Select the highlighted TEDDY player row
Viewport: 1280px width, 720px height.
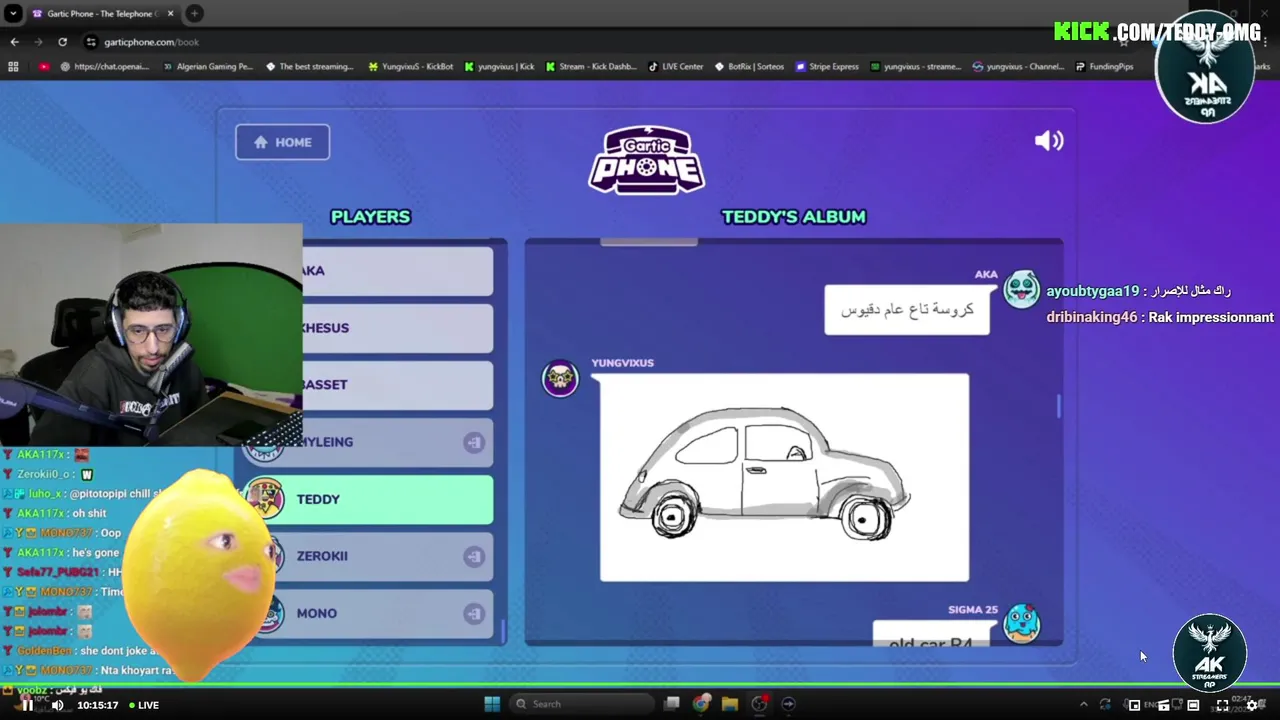point(368,499)
